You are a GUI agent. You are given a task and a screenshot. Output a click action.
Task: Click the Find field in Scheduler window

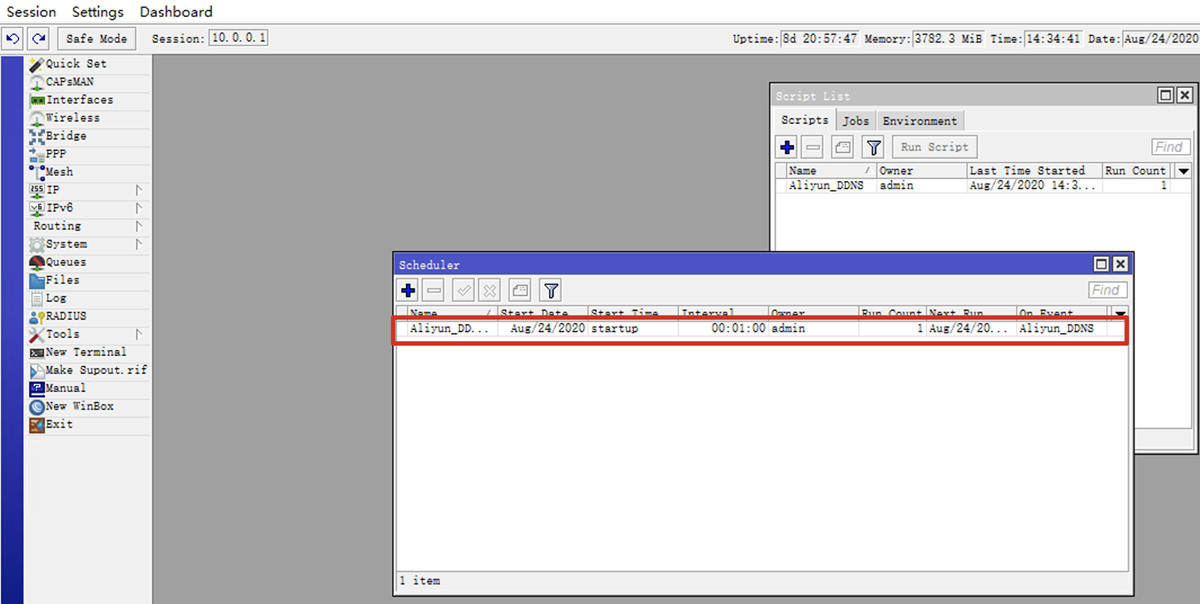[x=1105, y=290]
